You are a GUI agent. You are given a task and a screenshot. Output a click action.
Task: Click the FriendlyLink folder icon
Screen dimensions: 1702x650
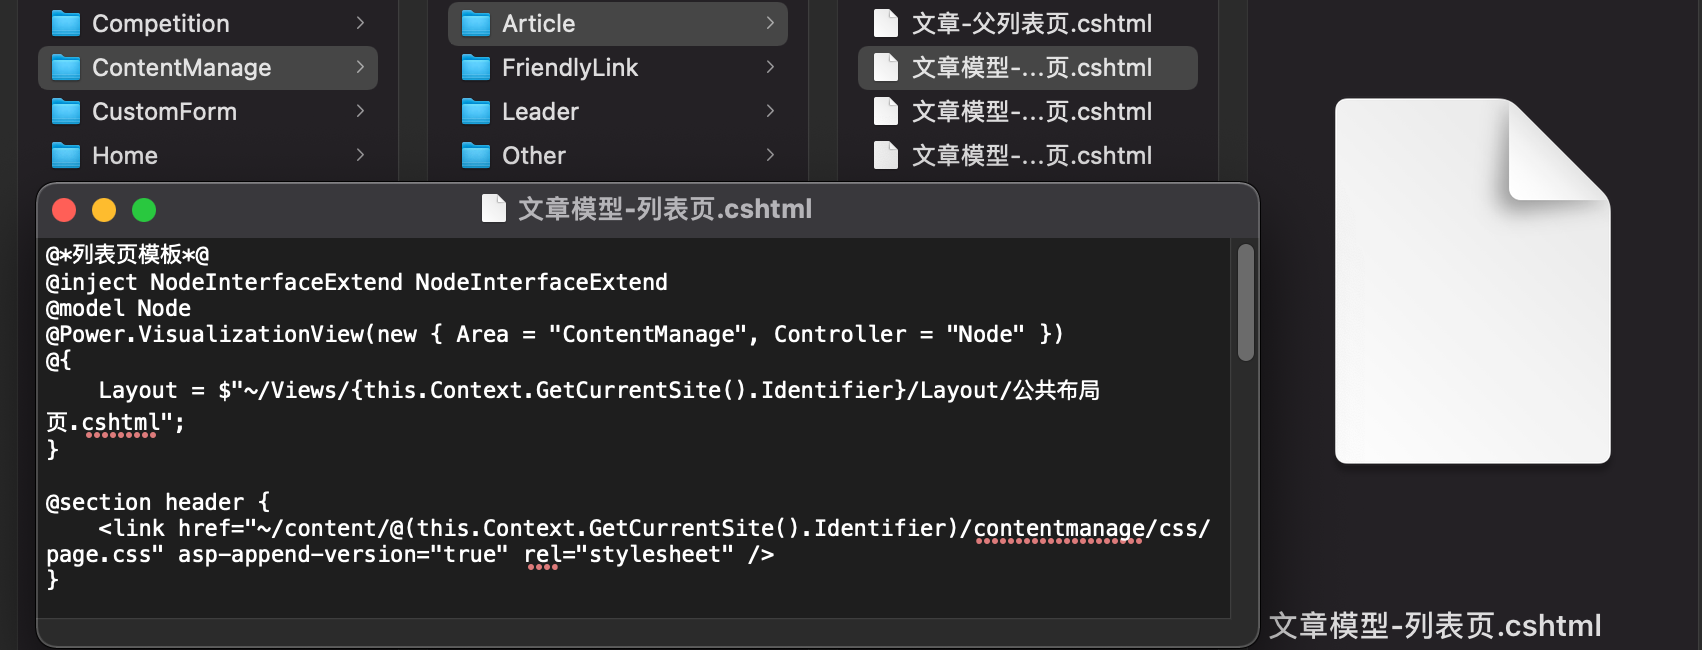(x=476, y=67)
